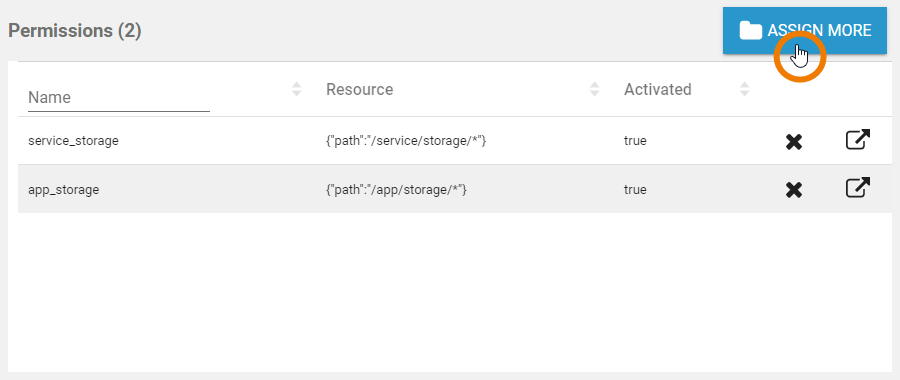This screenshot has height=380, width=900.
Task: Remove the service_storage permission with X
Action: coord(794,141)
